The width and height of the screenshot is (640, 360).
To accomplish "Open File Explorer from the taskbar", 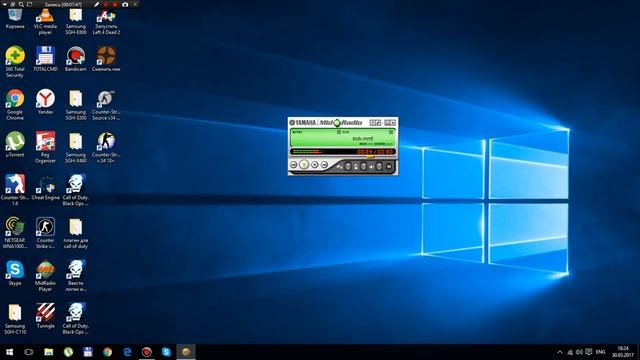I will (49, 352).
